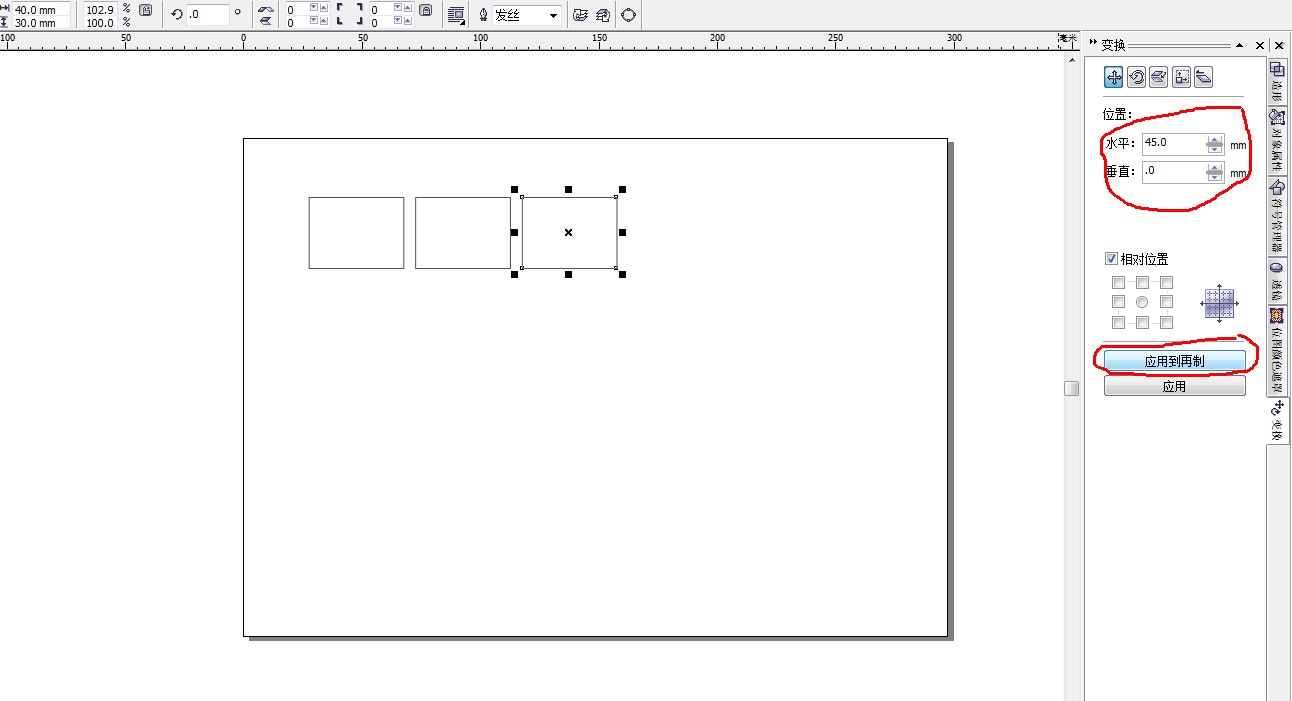Click the vertical scrollbar thumb
The height and width of the screenshot is (701, 1292).
click(1072, 388)
